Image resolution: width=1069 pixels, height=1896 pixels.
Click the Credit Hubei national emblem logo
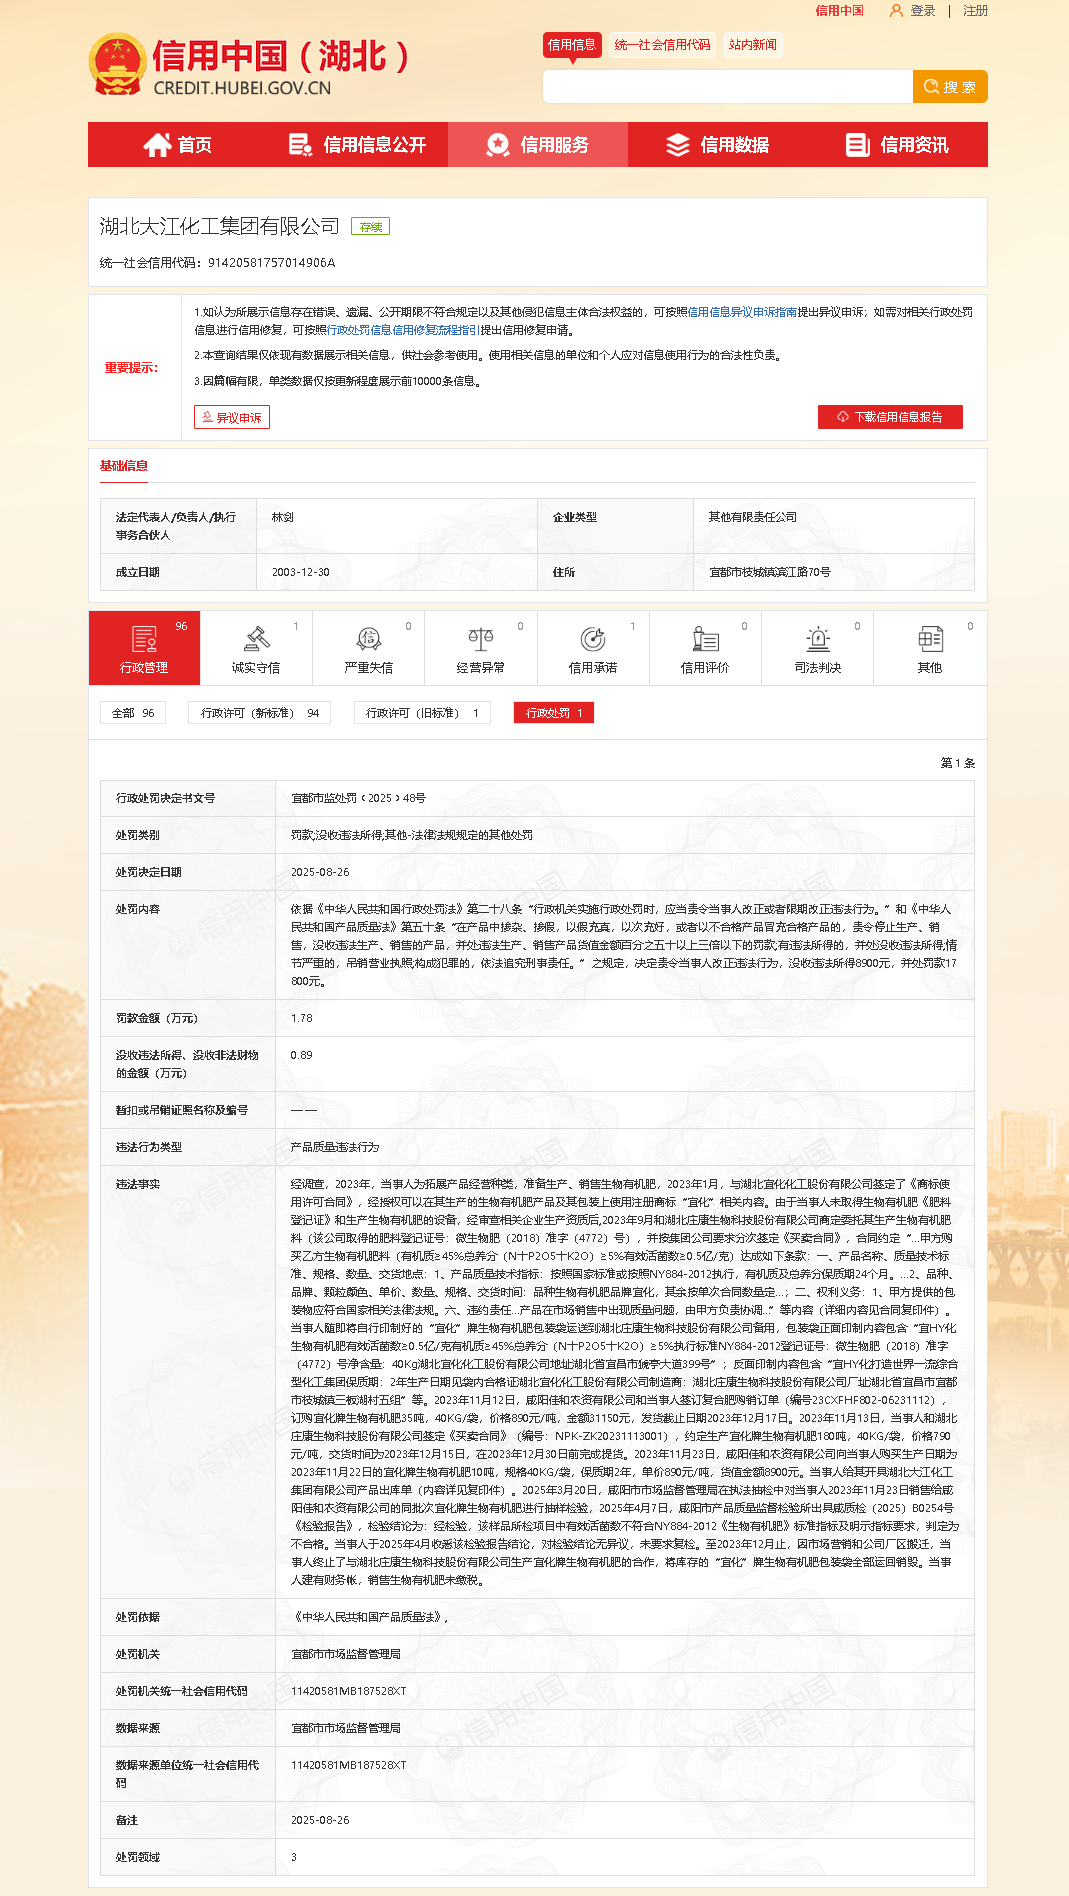pos(118,65)
